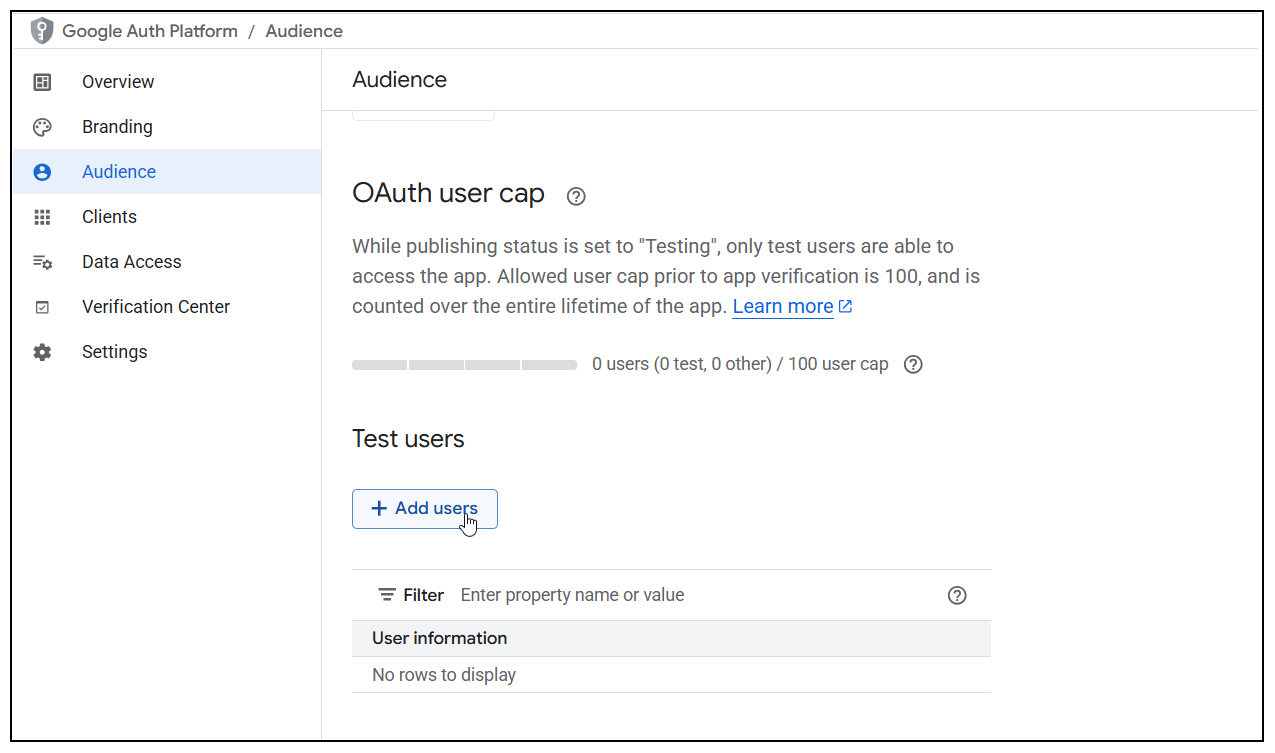Click the Add users button
Image resolution: width=1275 pixels, height=753 pixels.
coord(425,509)
